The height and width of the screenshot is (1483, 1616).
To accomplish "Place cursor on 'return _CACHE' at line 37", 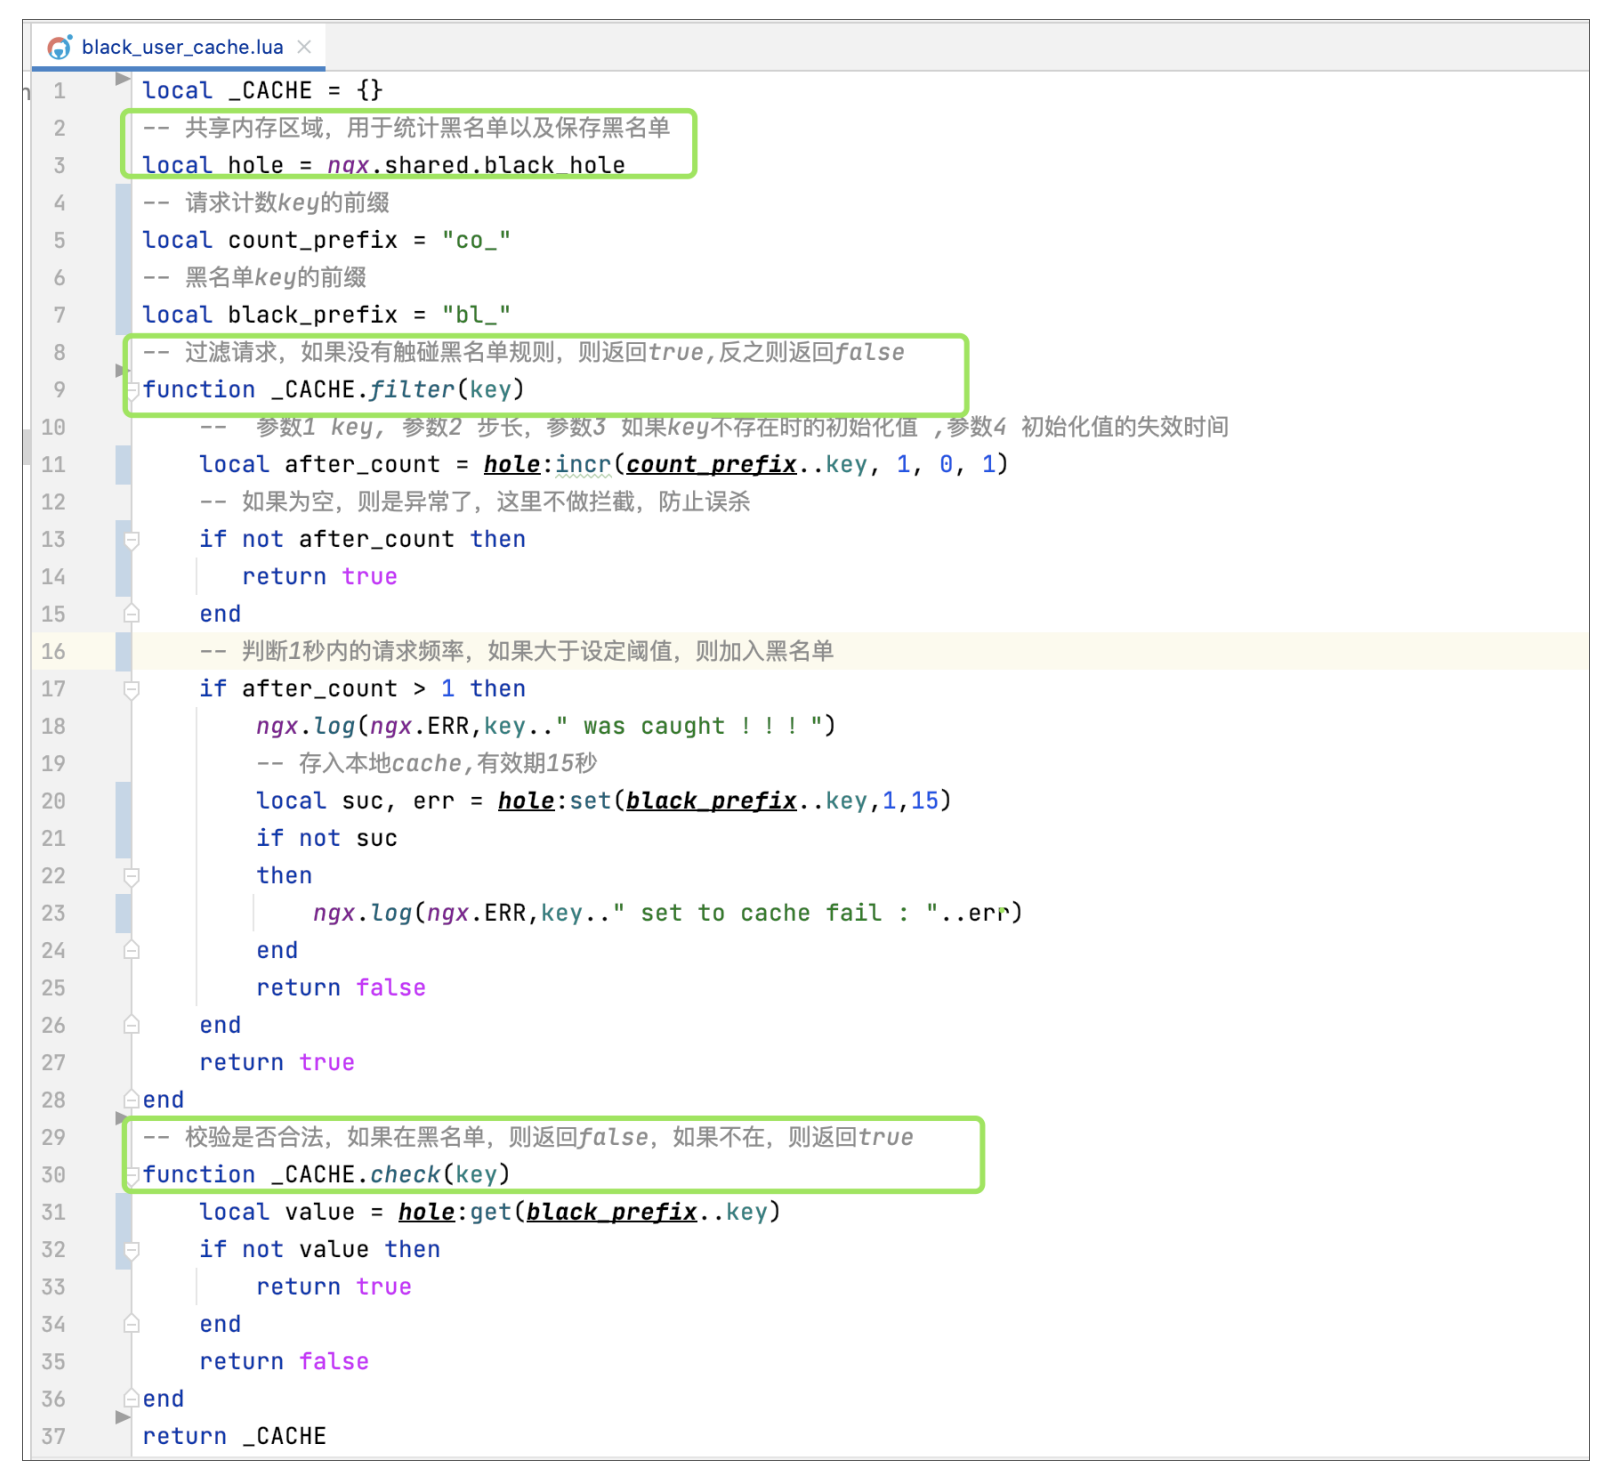I will pyautogui.click(x=234, y=1436).
